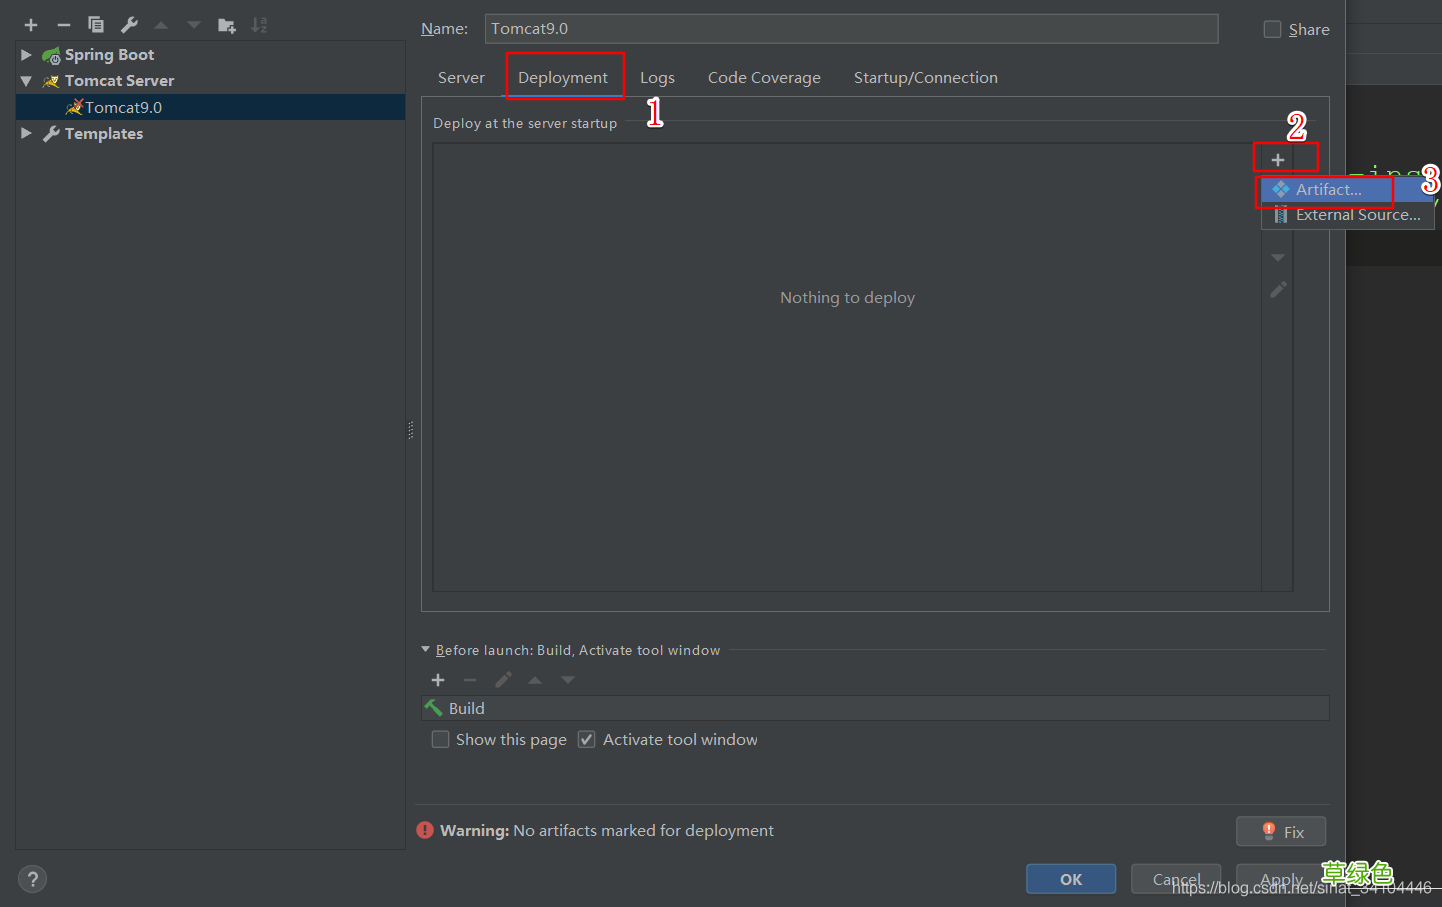Click the create new folder icon
This screenshot has width=1442, height=907.
click(x=227, y=25)
